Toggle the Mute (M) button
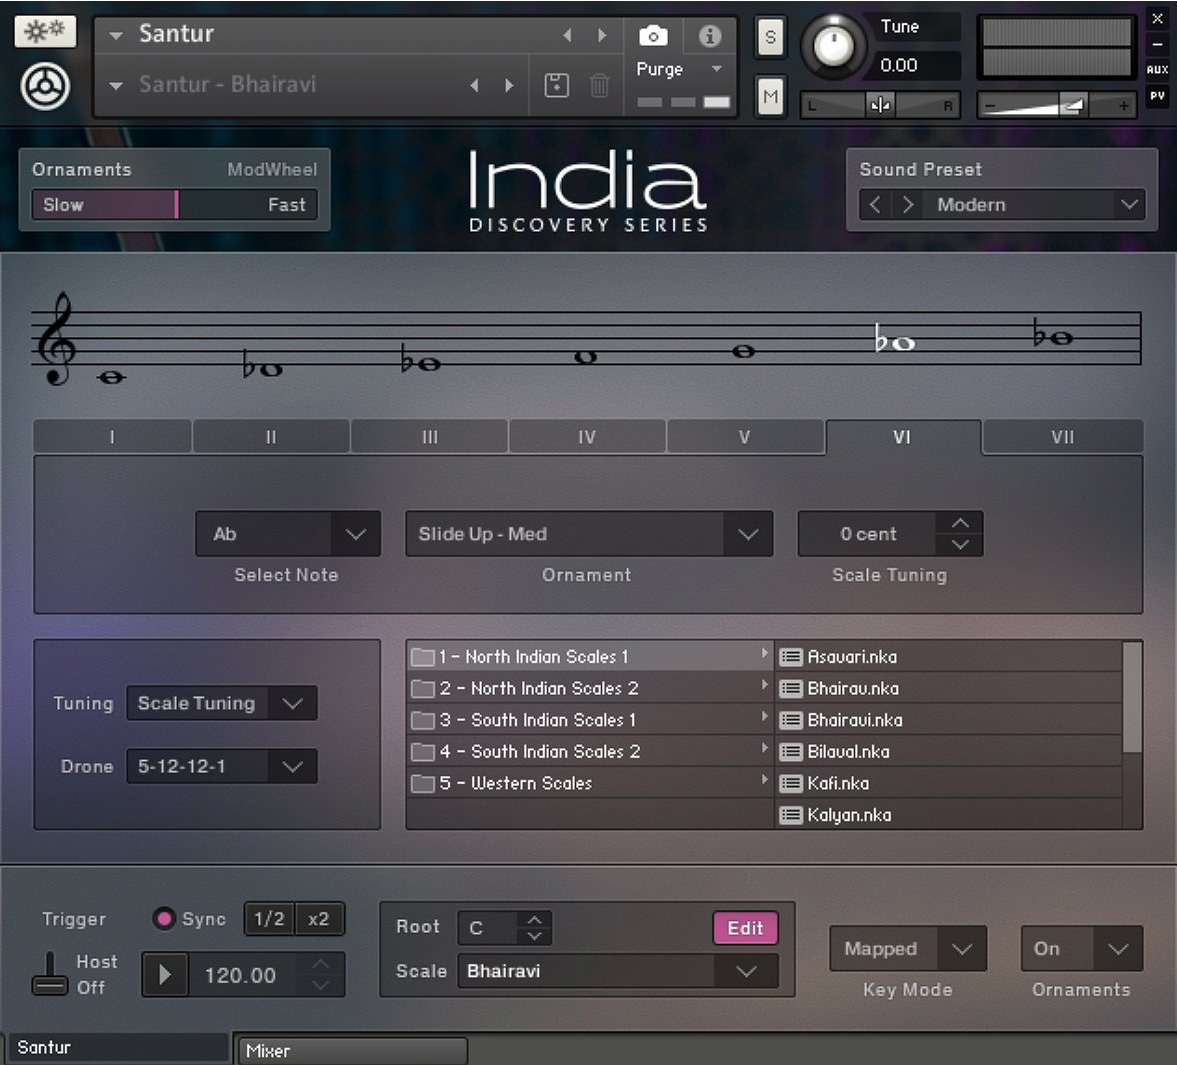This screenshot has height=1065, width=1177. [770, 96]
